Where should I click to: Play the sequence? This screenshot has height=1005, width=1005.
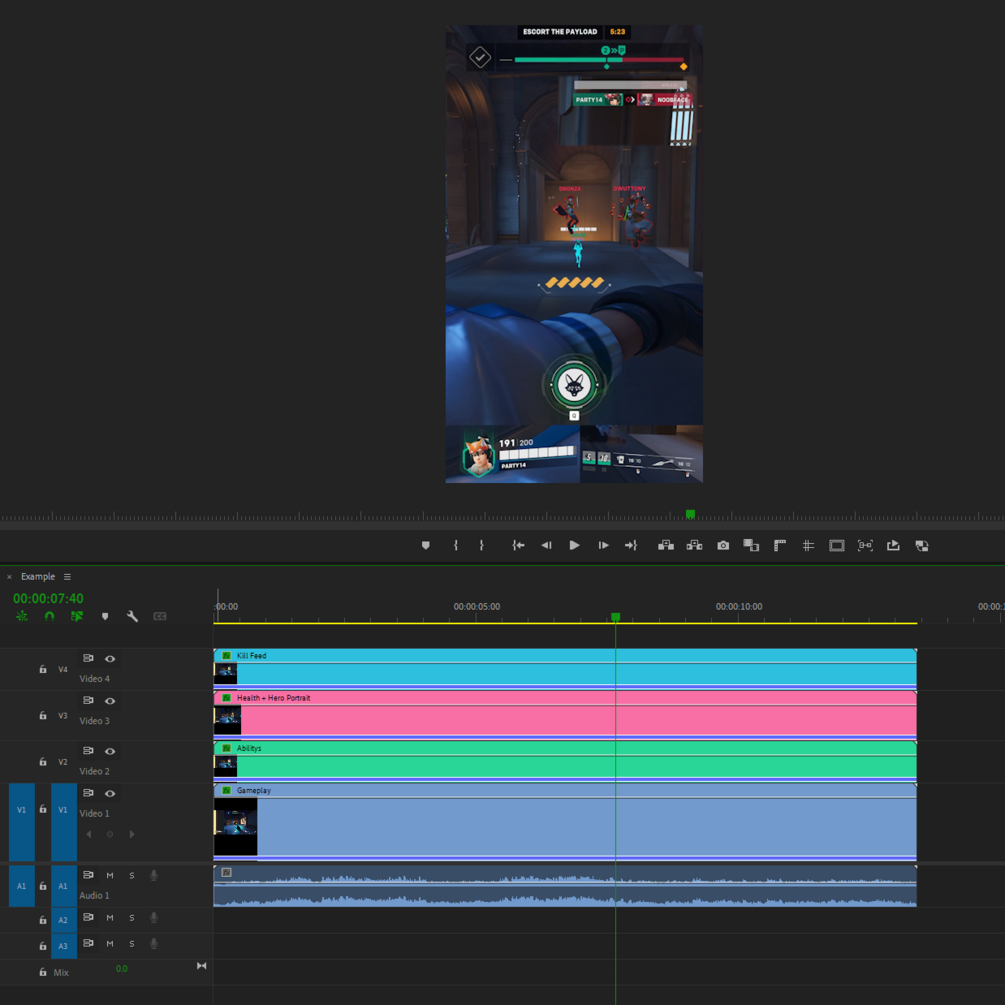[x=574, y=545]
